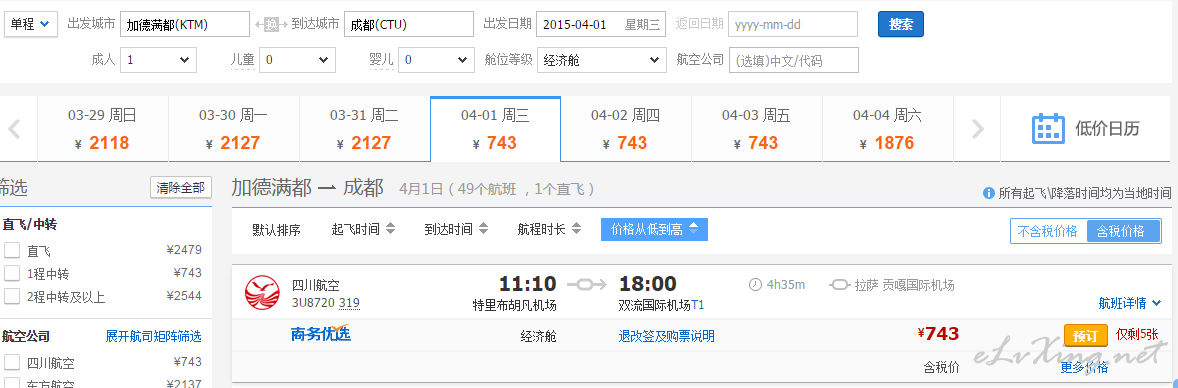Check the 2程中转及以上 filter
This screenshot has height=388, width=1178.
12,296
